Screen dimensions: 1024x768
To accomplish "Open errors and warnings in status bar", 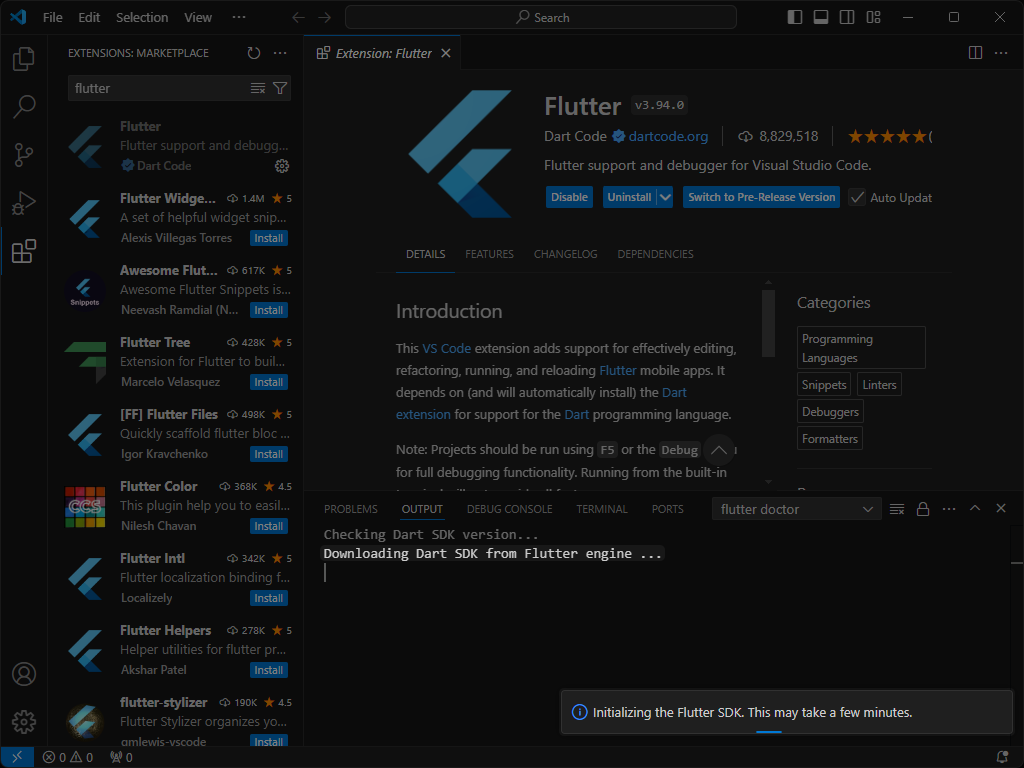I will pos(68,757).
